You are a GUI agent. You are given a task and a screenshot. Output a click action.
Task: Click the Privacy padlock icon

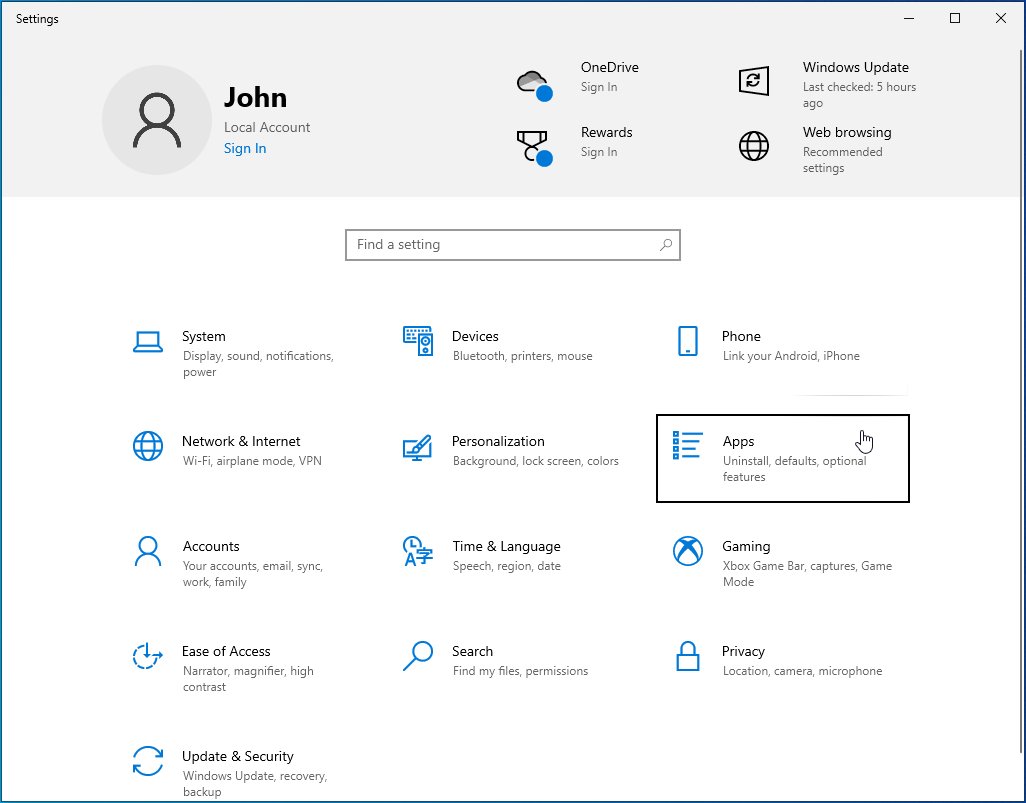click(688, 657)
